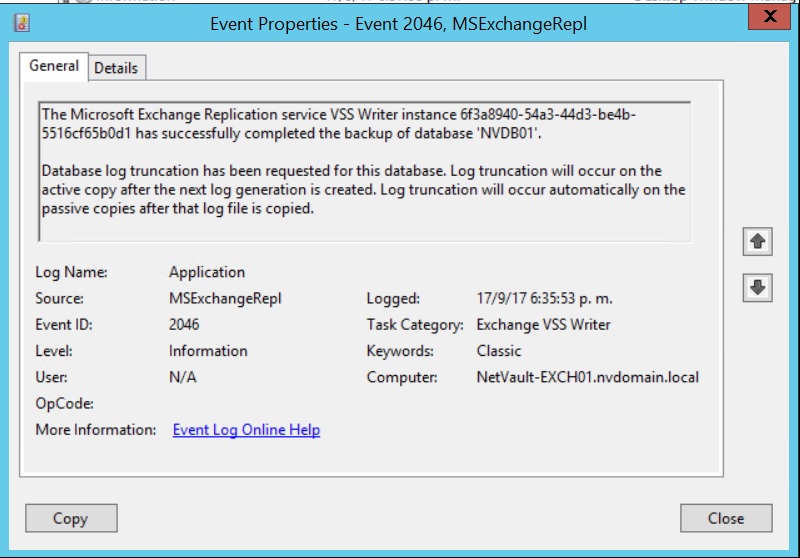Screen dimensions: 800x558
Task: Click the computer name NetVault-EXCH01.nvdomain.local
Action: pos(588,377)
